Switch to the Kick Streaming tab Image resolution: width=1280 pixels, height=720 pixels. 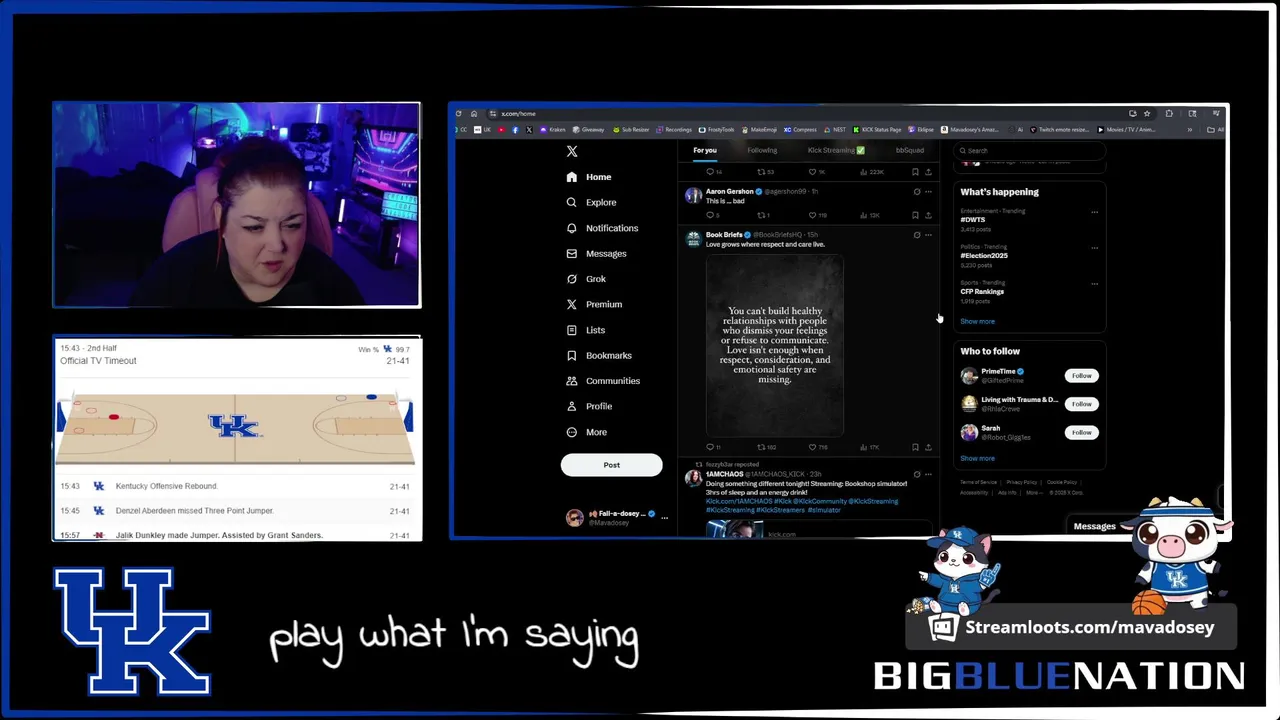click(836, 150)
